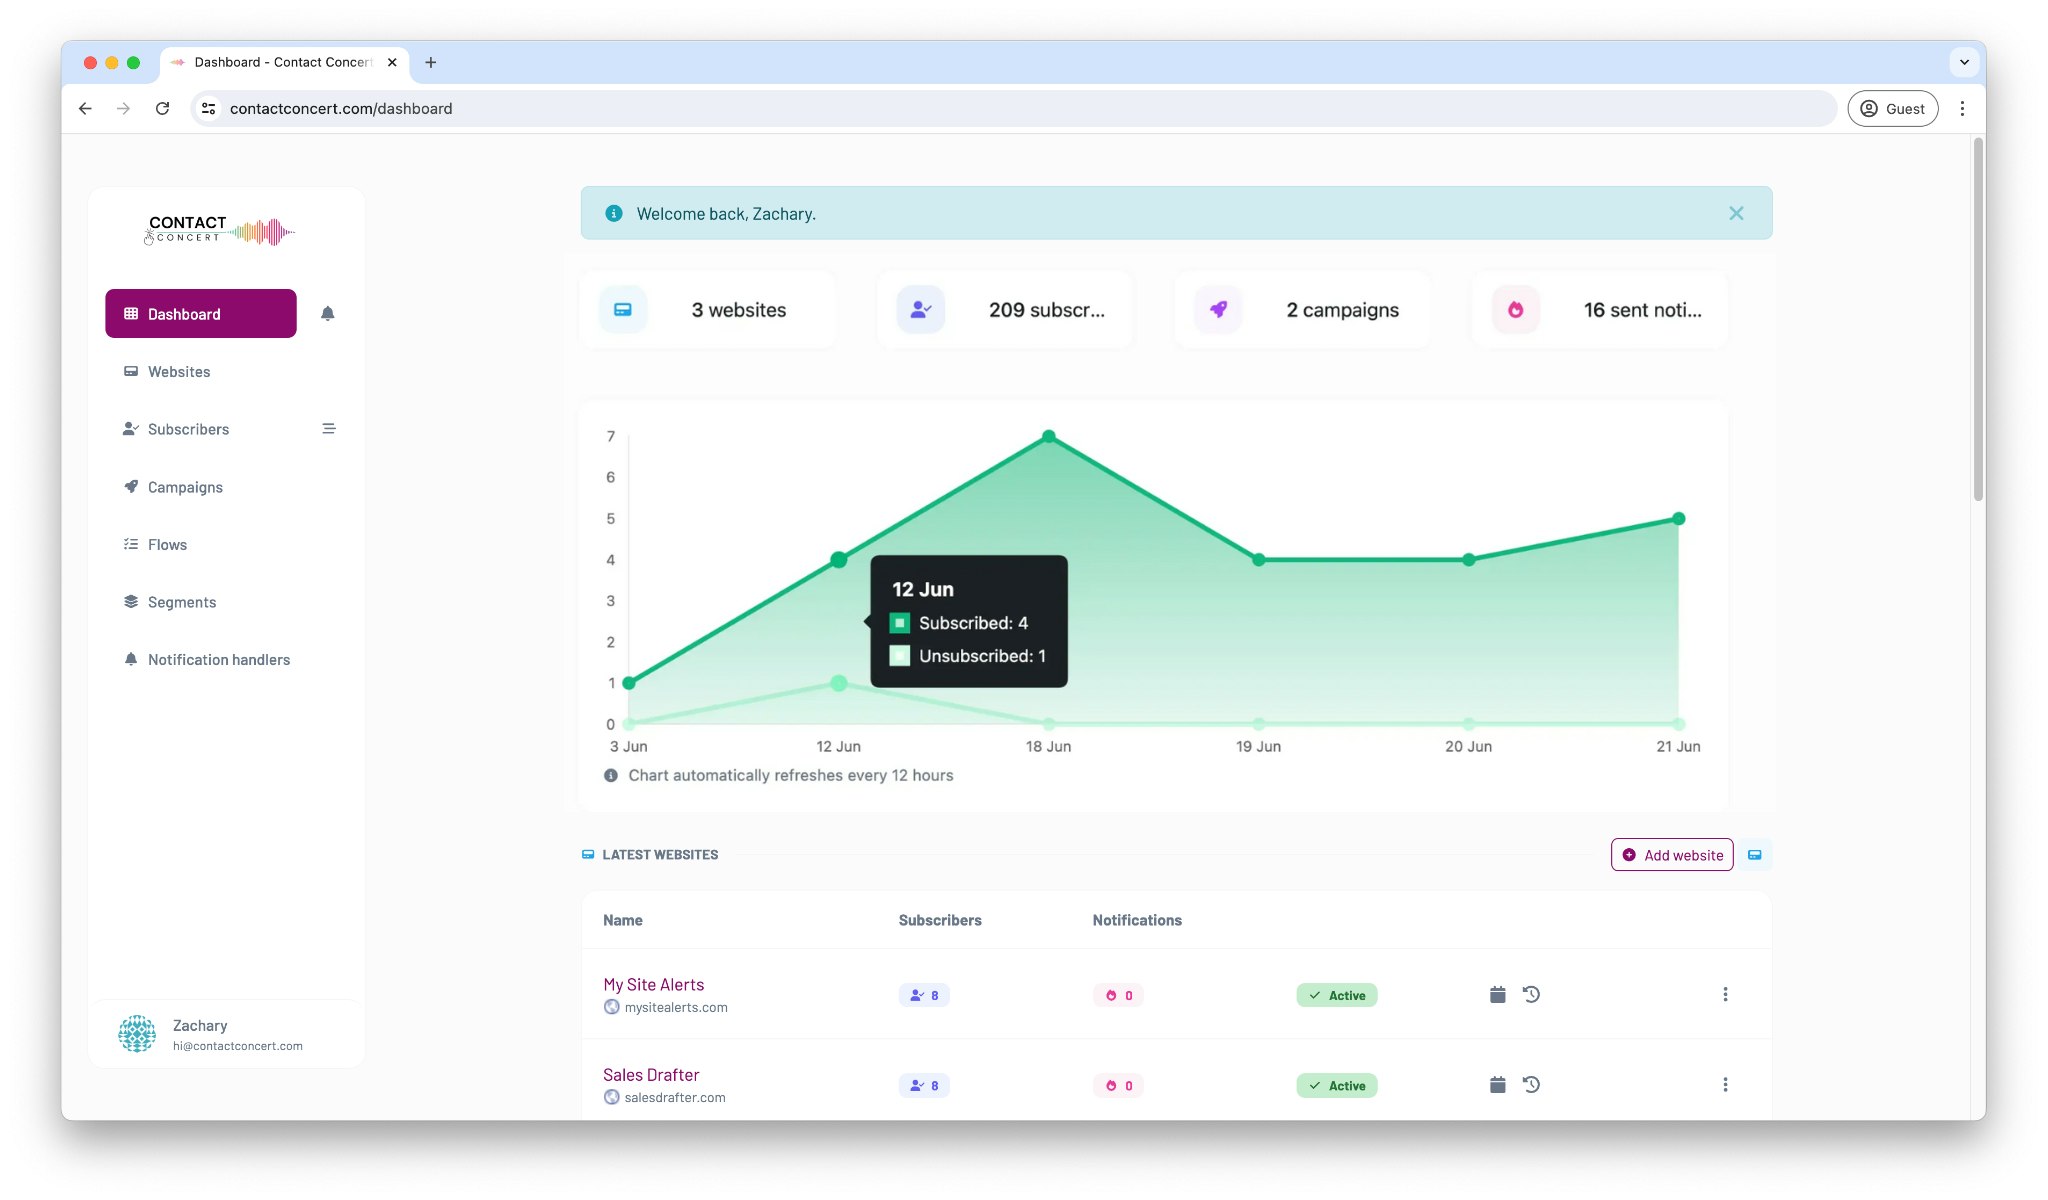Click the salesdrafter.com domain text
The height and width of the screenshot is (1200, 2048).
(675, 1098)
